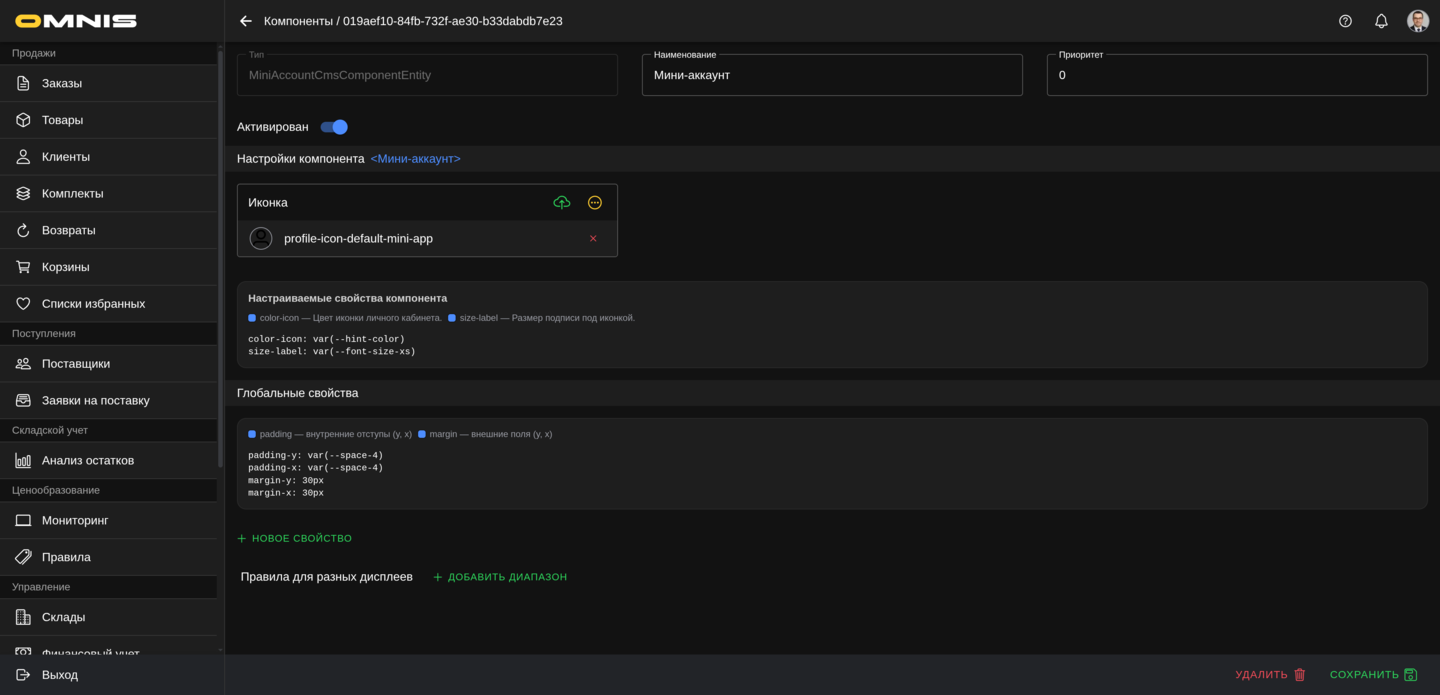Click Добавить диапазон button
Screen dimensions: 1440x695
(x=500, y=577)
